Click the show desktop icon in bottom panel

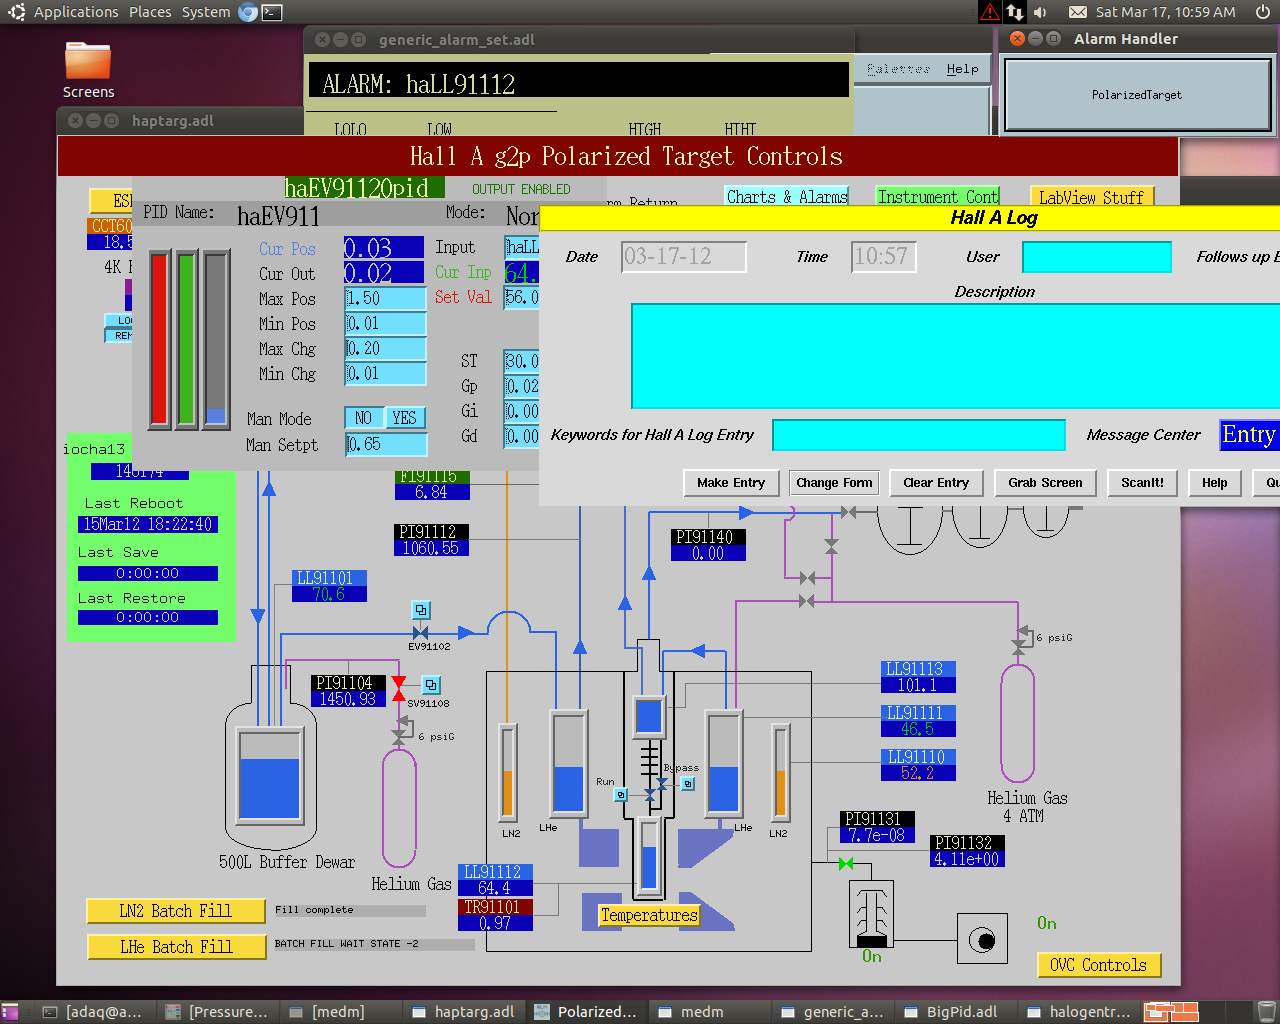[10, 1012]
